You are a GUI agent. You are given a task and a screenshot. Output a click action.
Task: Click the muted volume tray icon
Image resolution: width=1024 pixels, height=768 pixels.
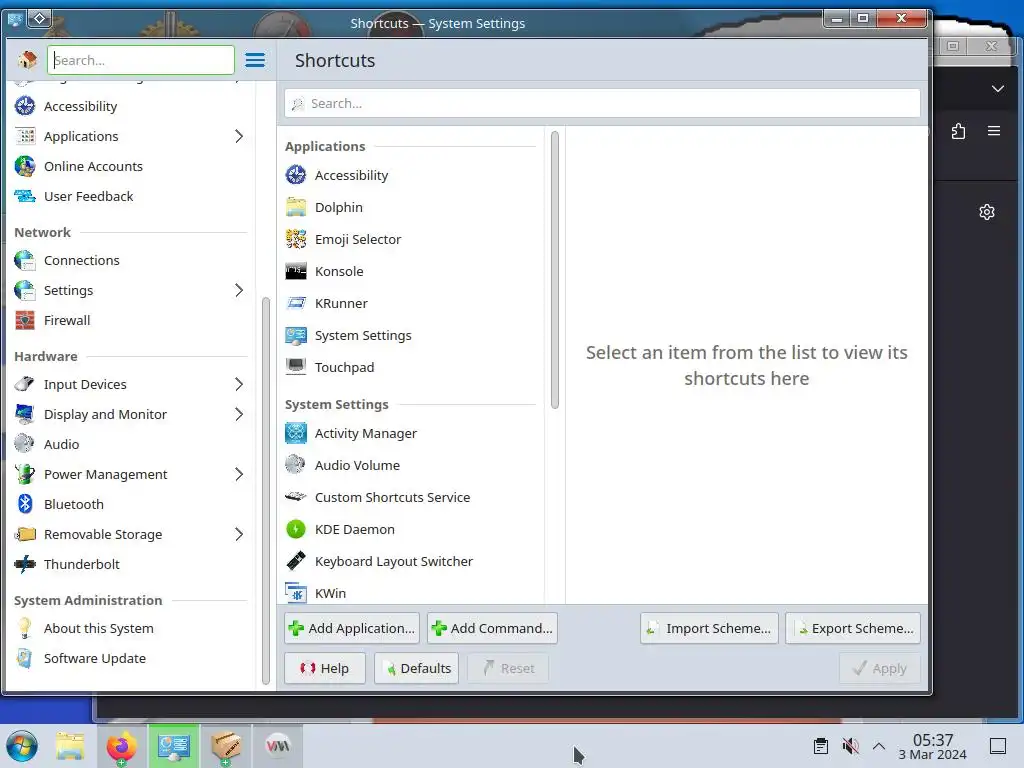[x=850, y=746]
